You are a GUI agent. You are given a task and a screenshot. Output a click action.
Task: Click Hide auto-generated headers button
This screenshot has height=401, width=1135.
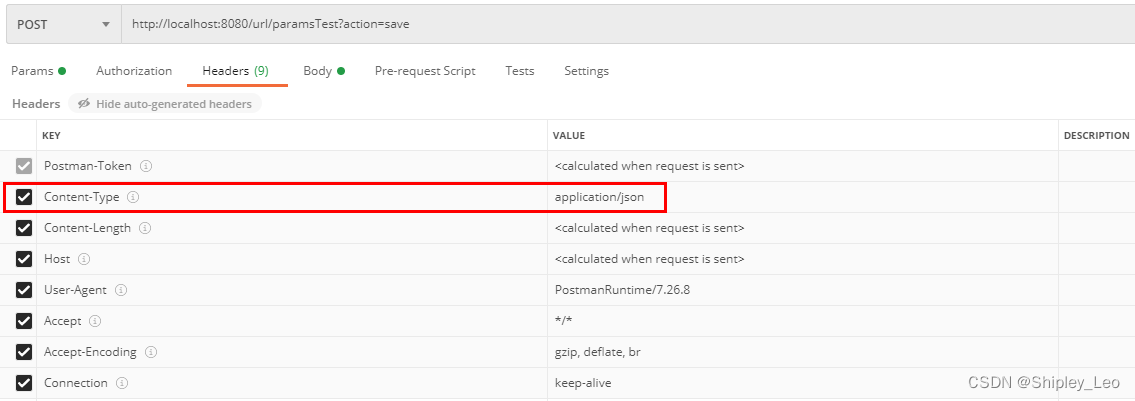(x=165, y=104)
